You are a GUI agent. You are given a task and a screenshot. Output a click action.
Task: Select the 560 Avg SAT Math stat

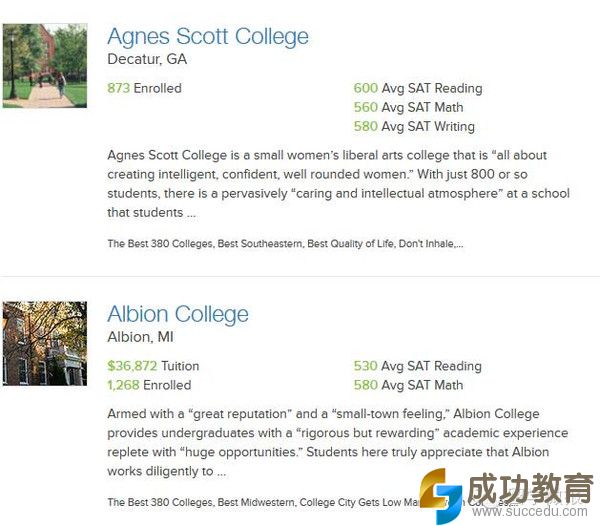pyautogui.click(x=408, y=107)
